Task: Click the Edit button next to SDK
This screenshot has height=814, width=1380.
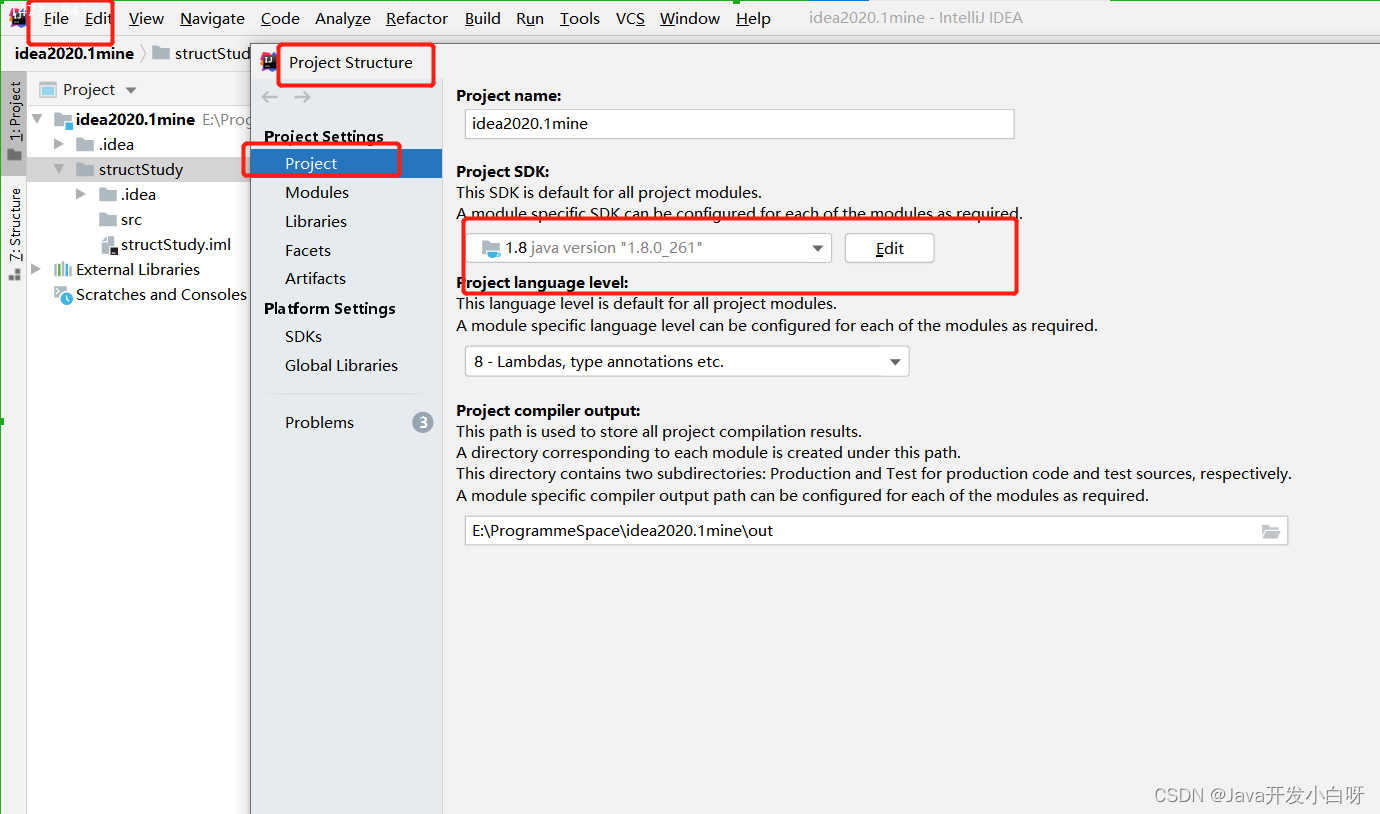Action: (x=890, y=249)
